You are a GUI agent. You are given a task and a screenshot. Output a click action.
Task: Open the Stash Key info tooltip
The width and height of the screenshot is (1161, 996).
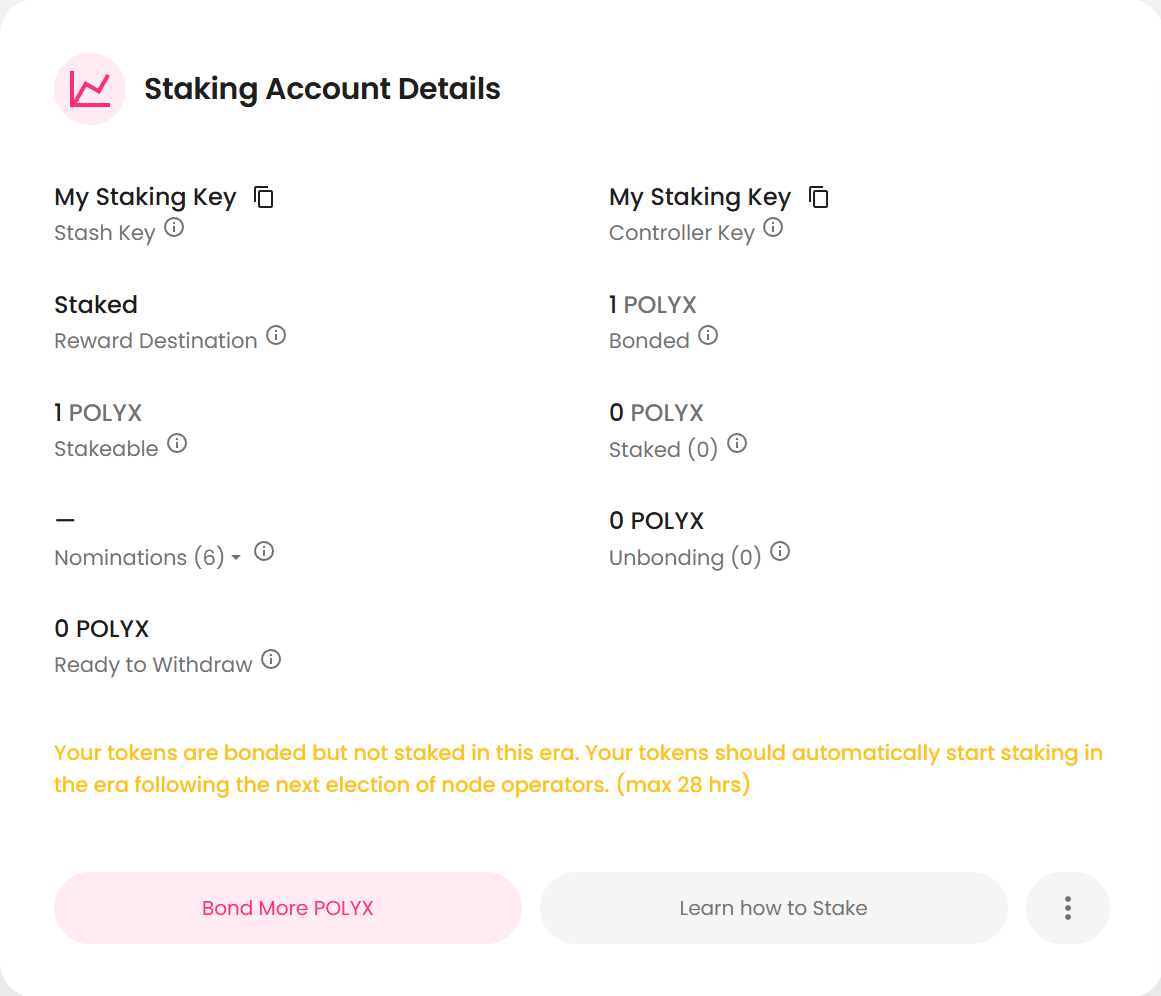click(175, 227)
